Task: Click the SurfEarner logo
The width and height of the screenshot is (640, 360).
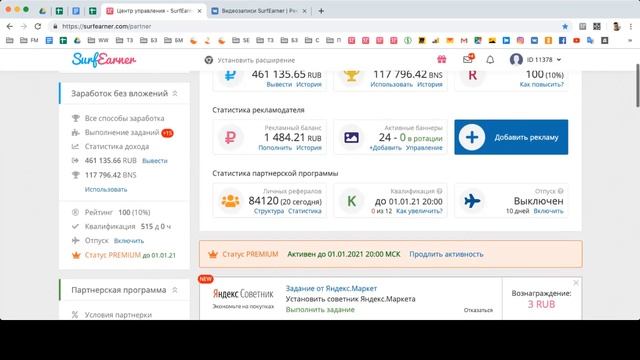Action: [104, 60]
